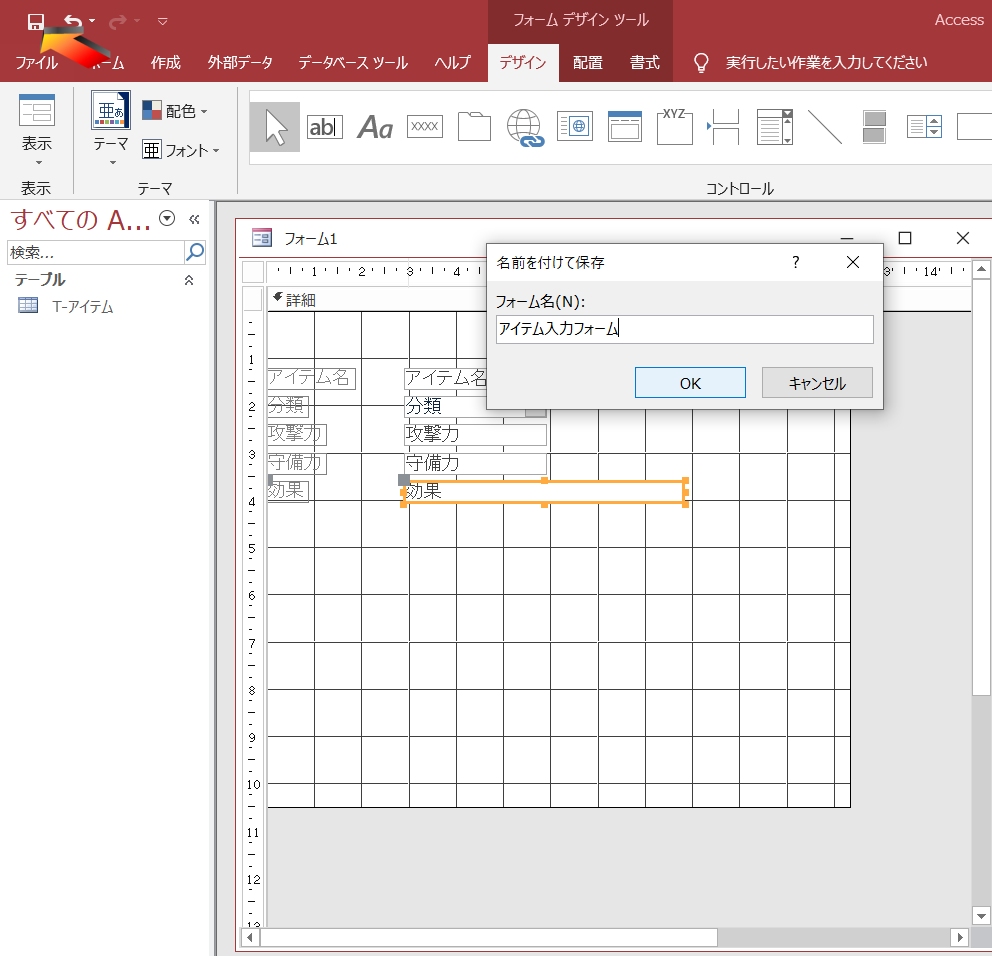This screenshot has height=956, width=992.
Task: Select the 攻撃力 label control
Action: click(x=297, y=435)
